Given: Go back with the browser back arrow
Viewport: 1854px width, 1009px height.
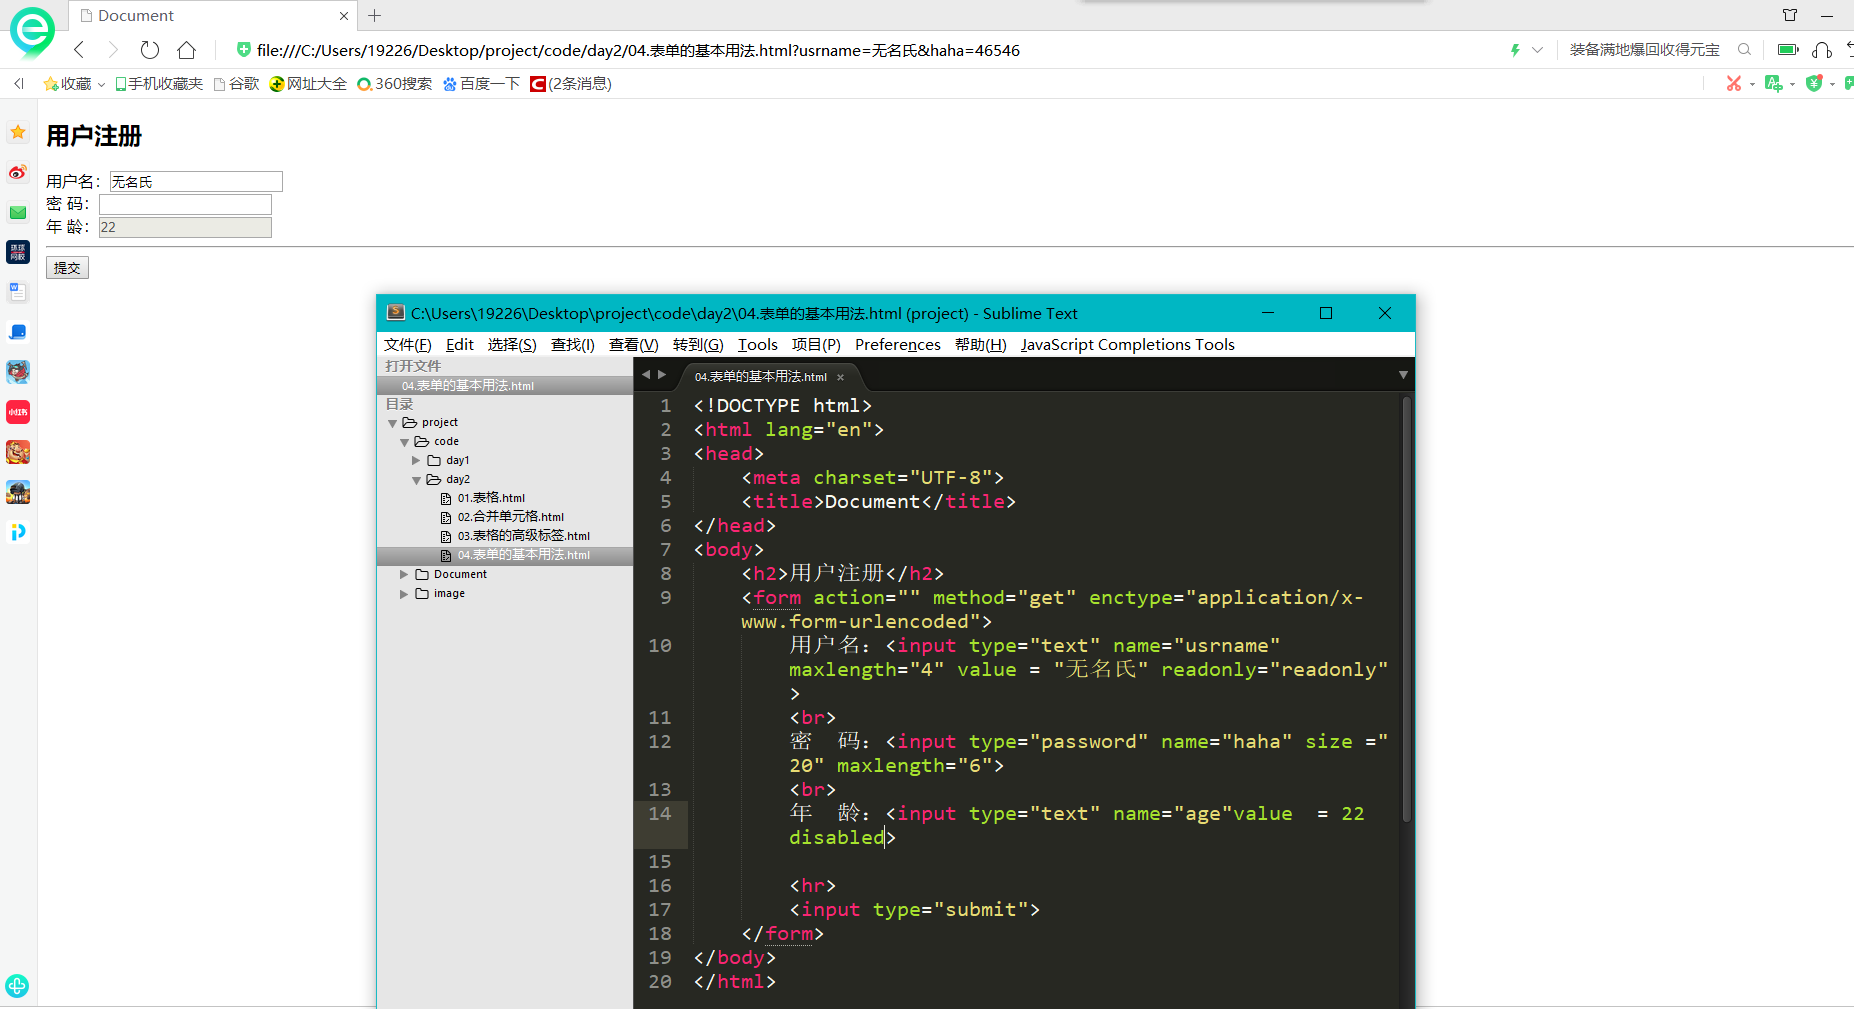Looking at the screenshot, I should tap(79, 50).
